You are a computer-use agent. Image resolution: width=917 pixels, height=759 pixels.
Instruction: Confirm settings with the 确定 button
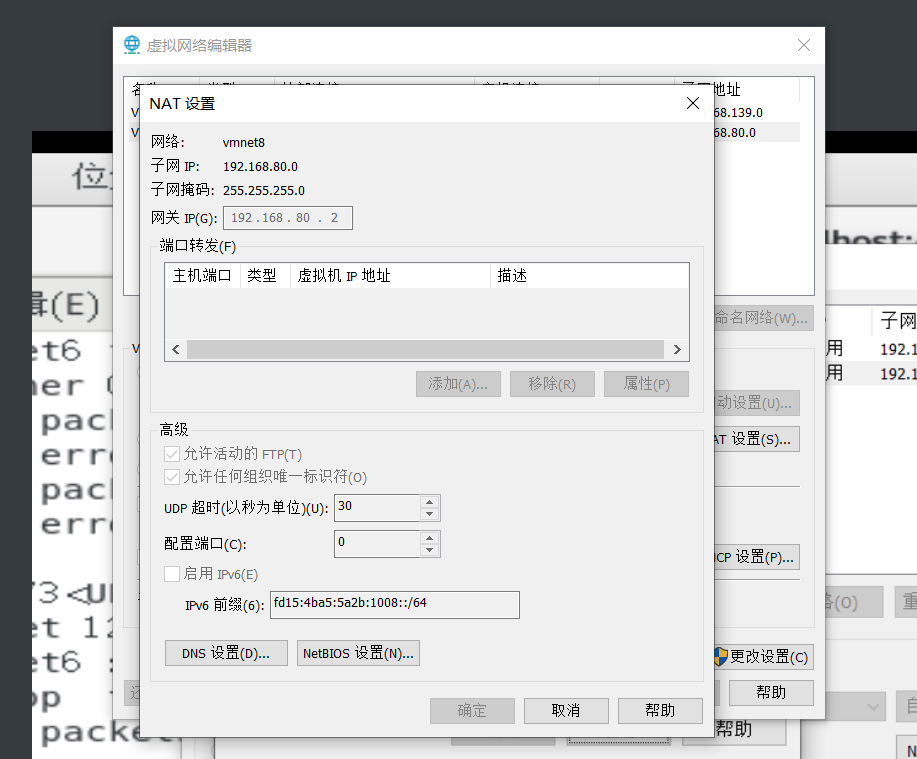472,711
